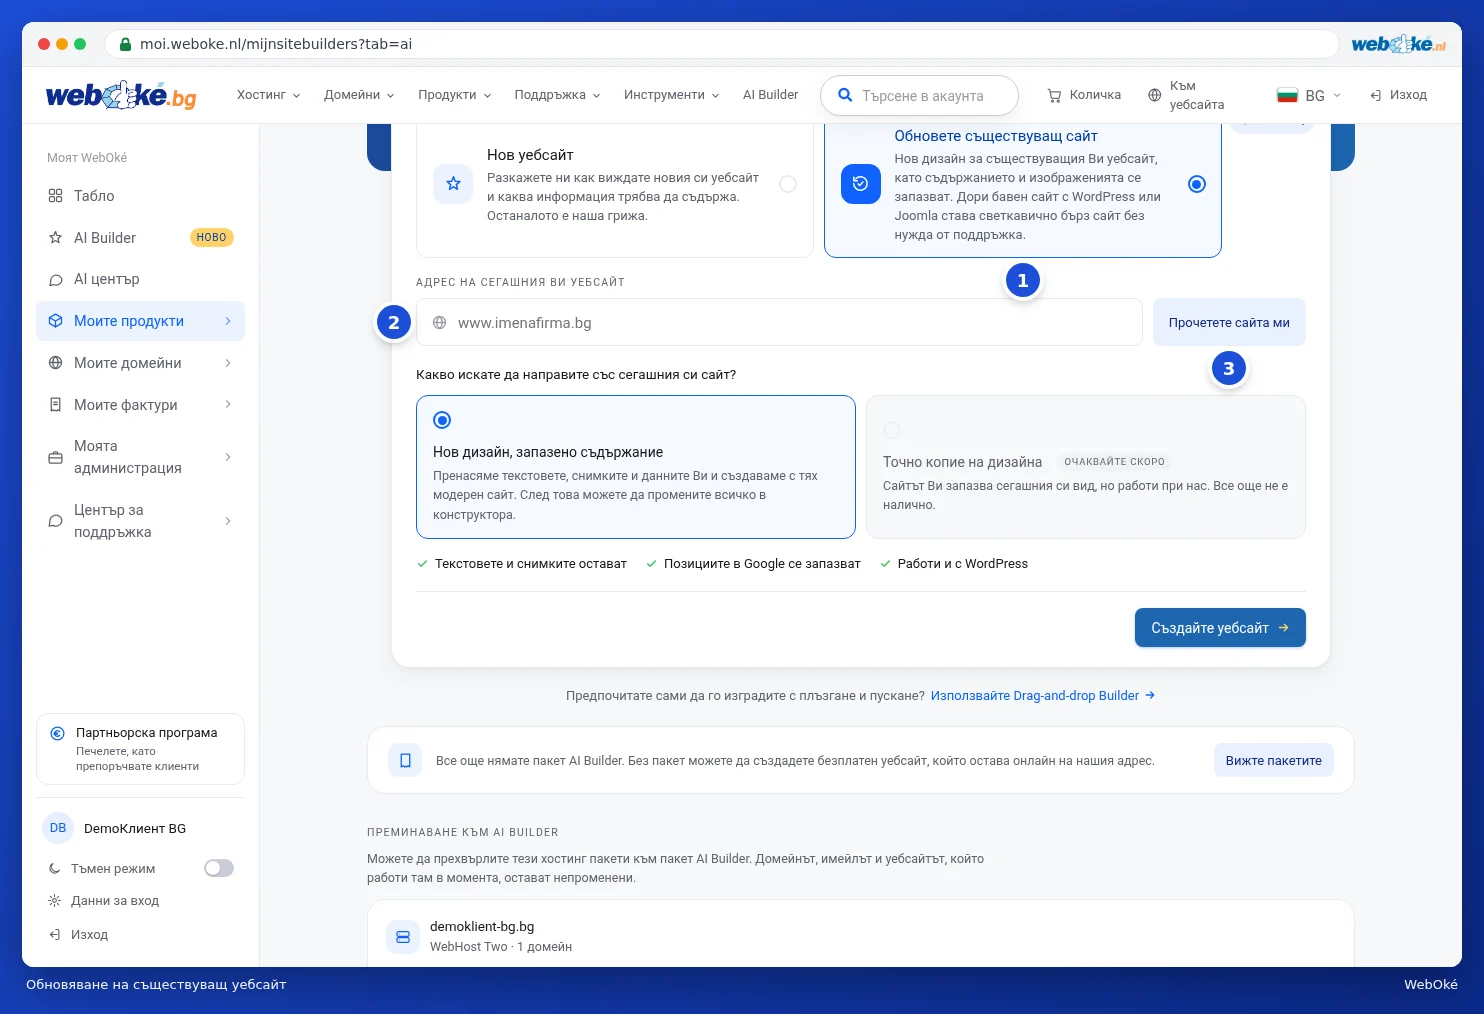The height and width of the screenshot is (1014, 1484).
Task: Click the globe icon beside Към уебсайта
Action: click(1154, 95)
